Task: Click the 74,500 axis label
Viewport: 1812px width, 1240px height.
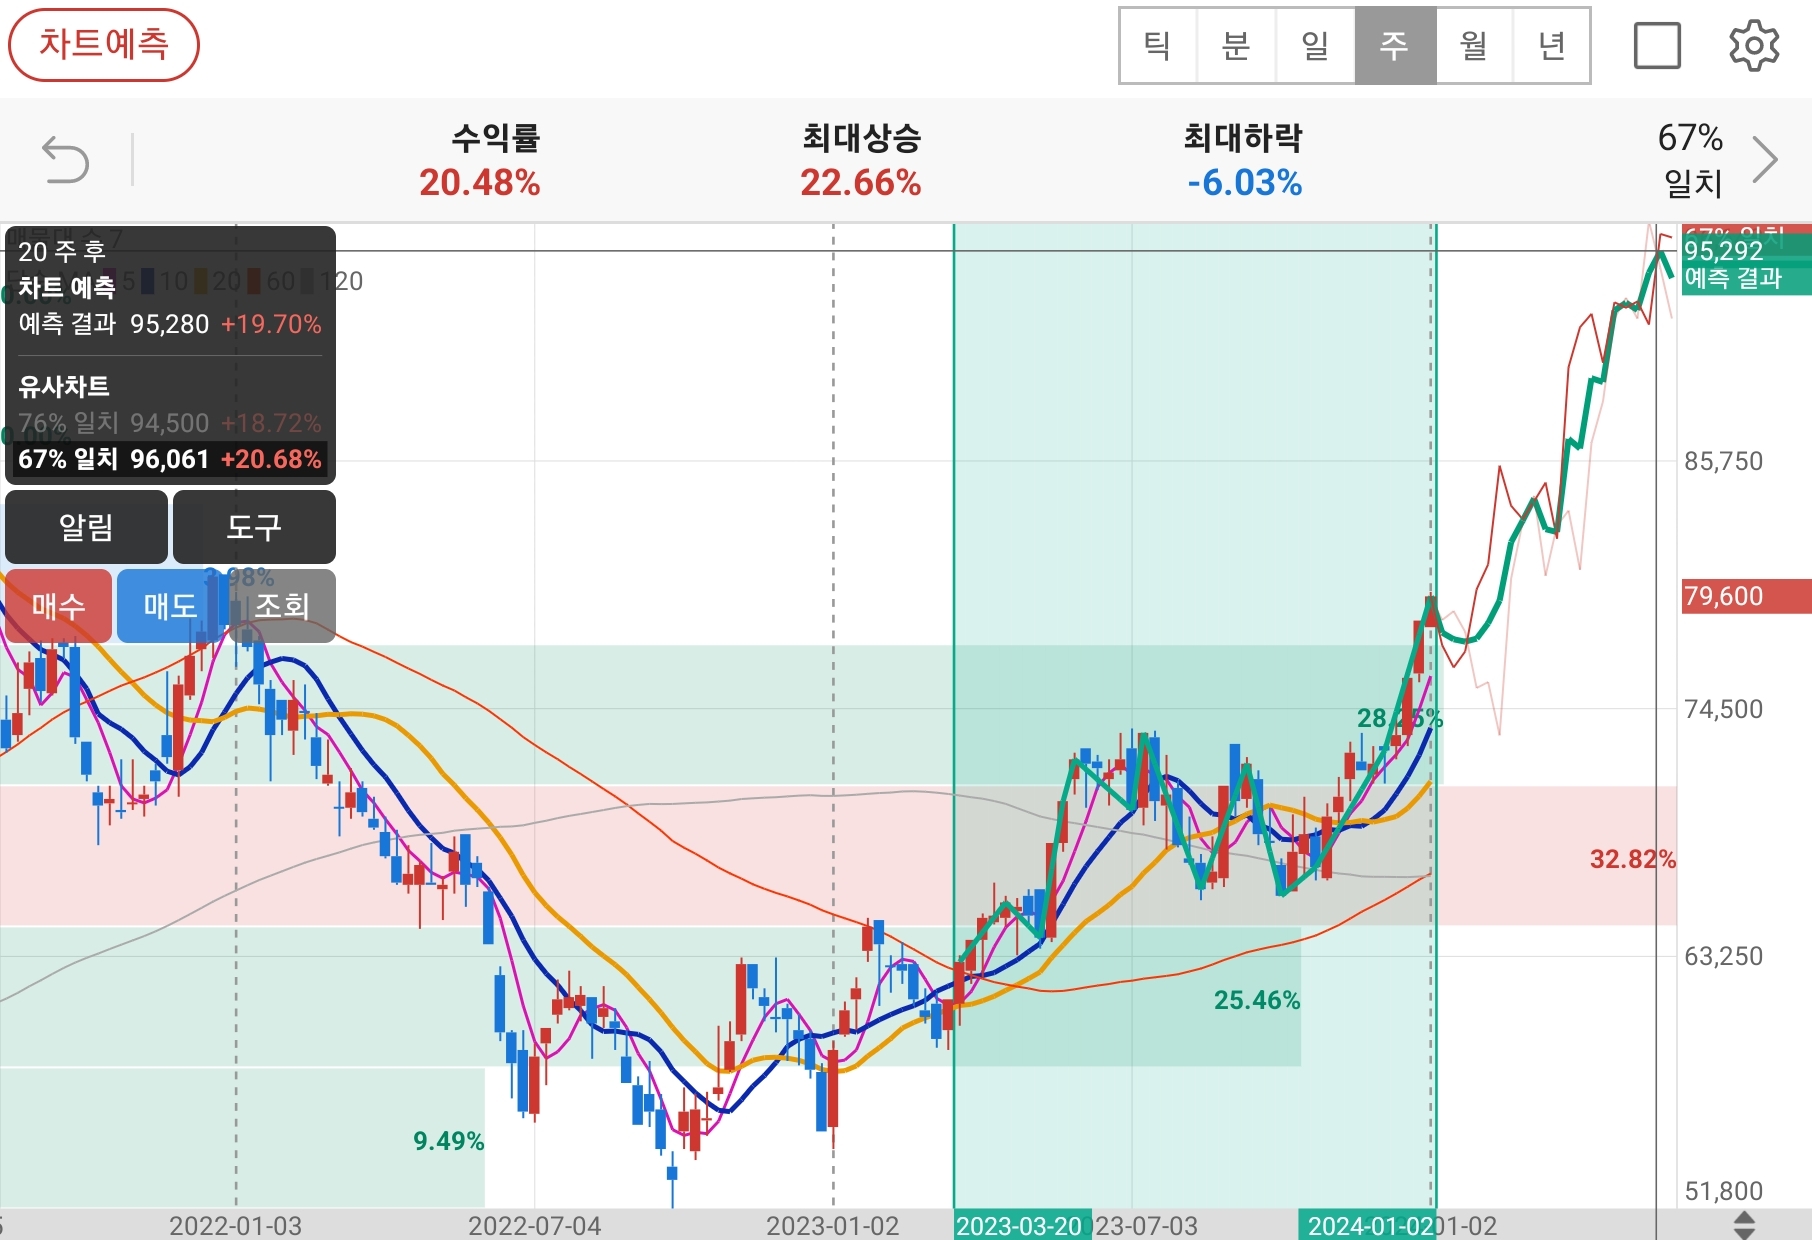Action: pos(1723,709)
